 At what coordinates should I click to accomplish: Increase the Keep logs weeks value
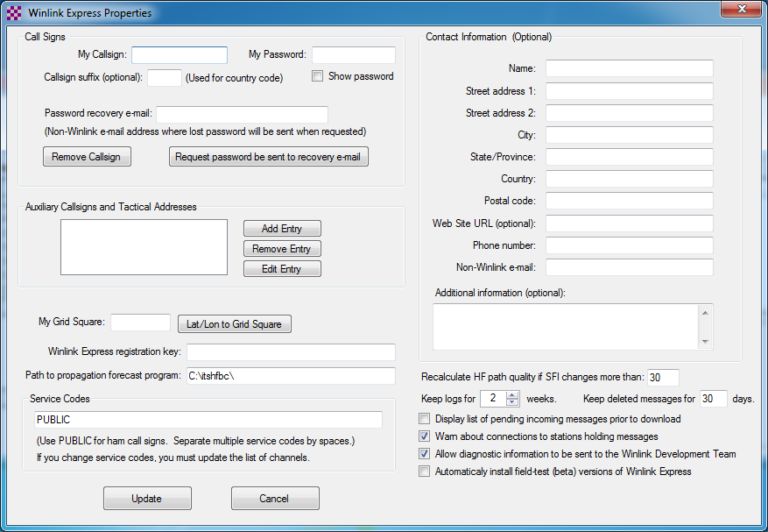coord(512,395)
